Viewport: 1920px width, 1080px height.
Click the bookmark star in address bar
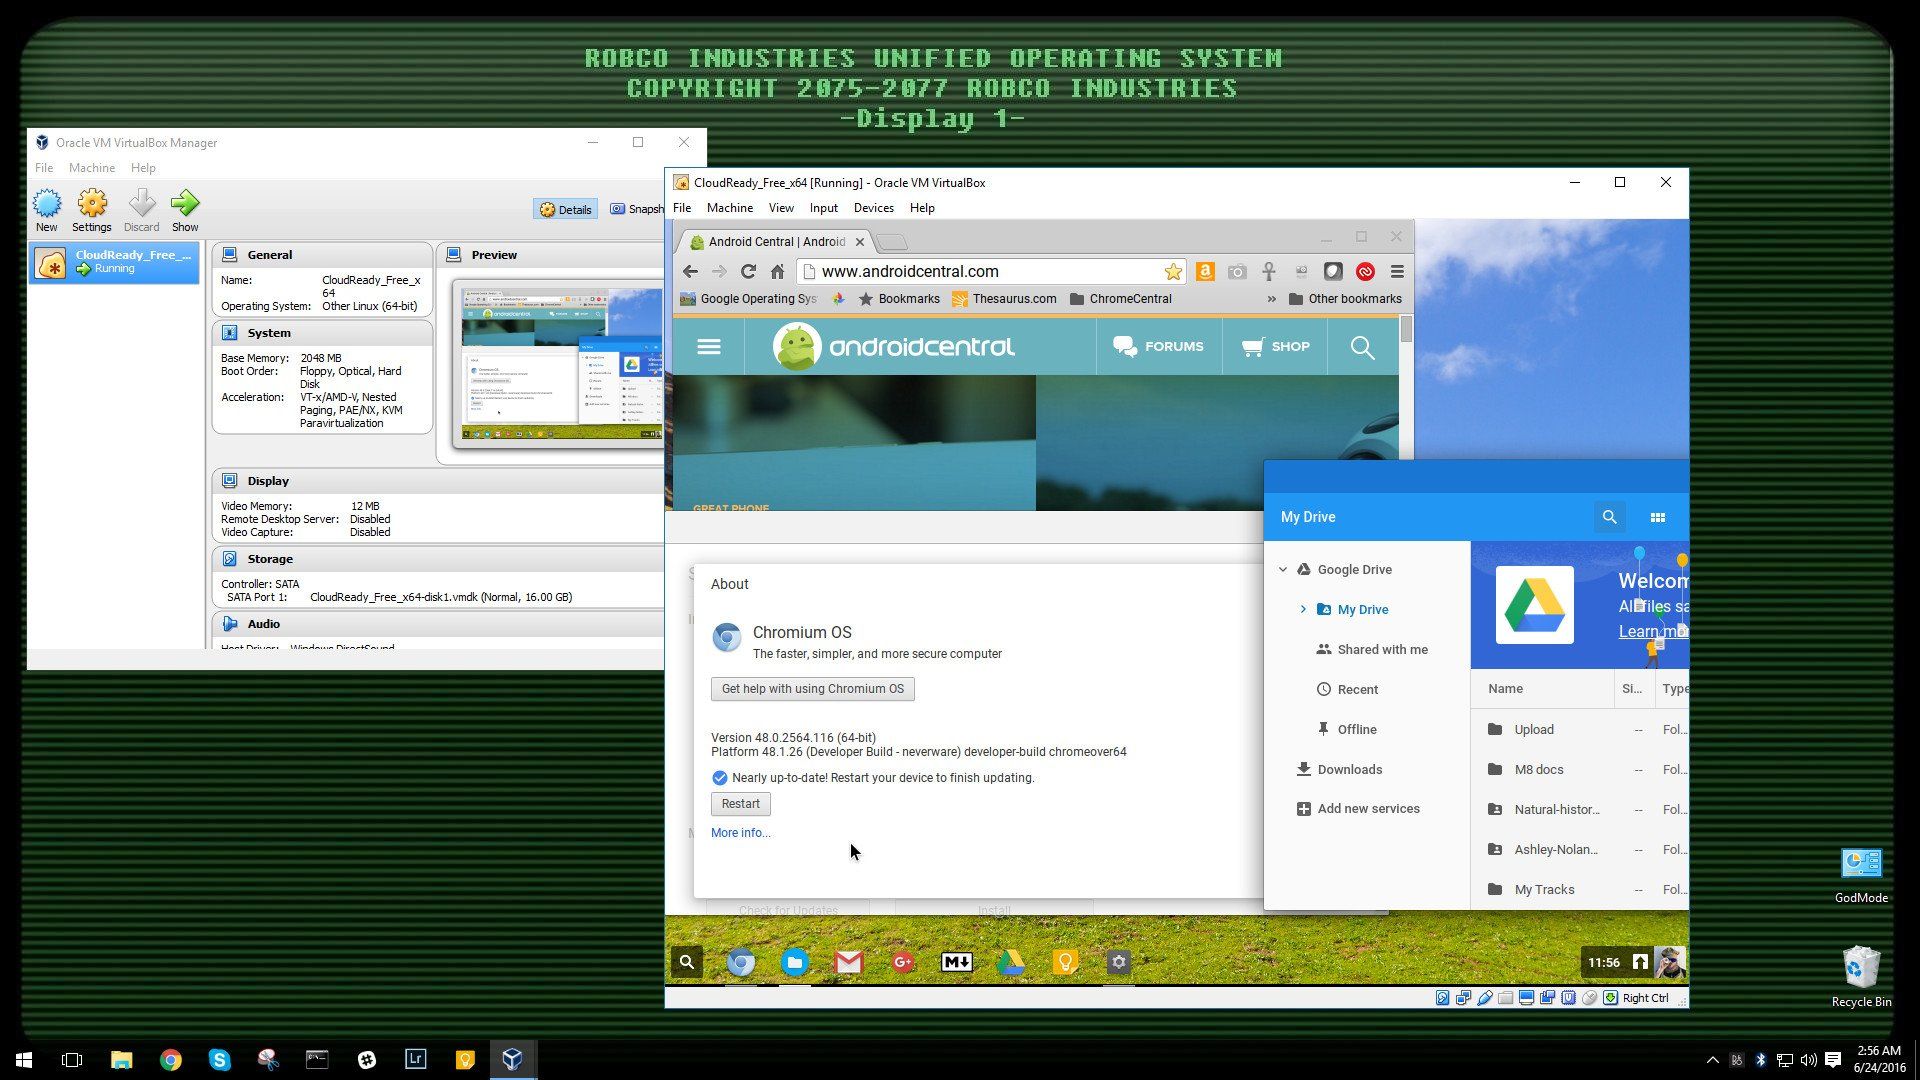pyautogui.click(x=1172, y=272)
